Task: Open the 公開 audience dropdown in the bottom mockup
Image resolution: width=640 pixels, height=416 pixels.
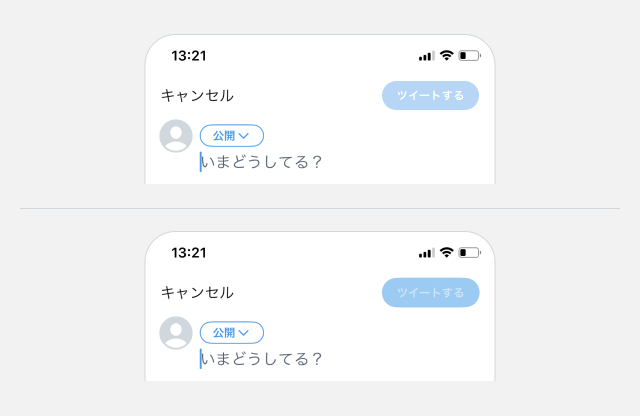Action: point(232,333)
